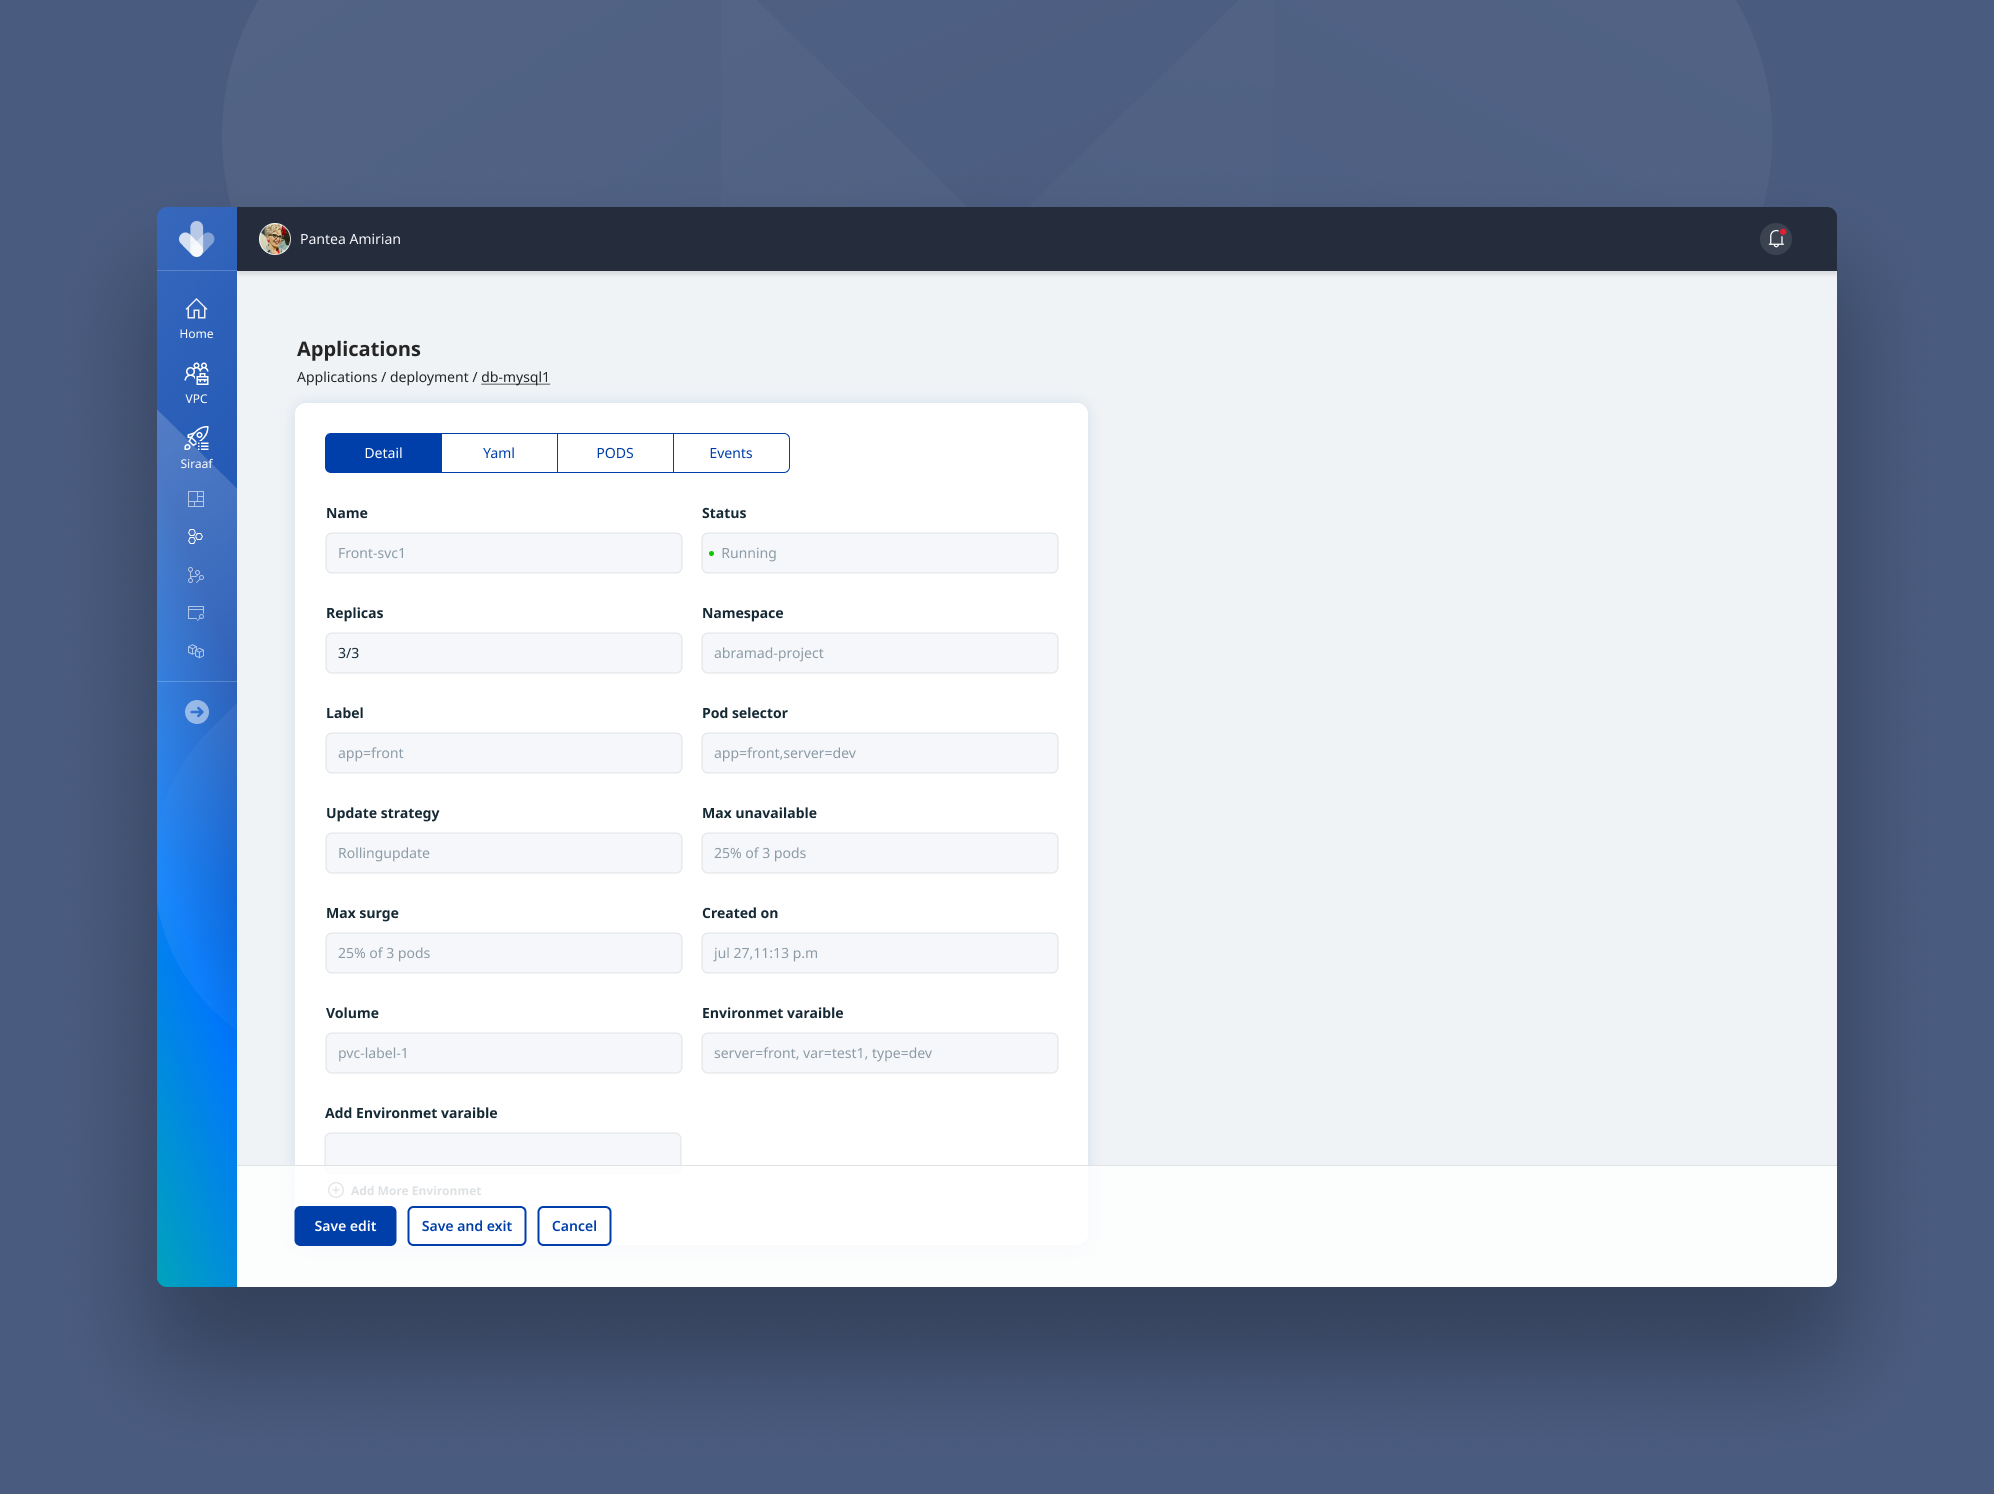This screenshot has height=1494, width=1994.
Task: Click the app logo at top left
Action: (x=196, y=239)
